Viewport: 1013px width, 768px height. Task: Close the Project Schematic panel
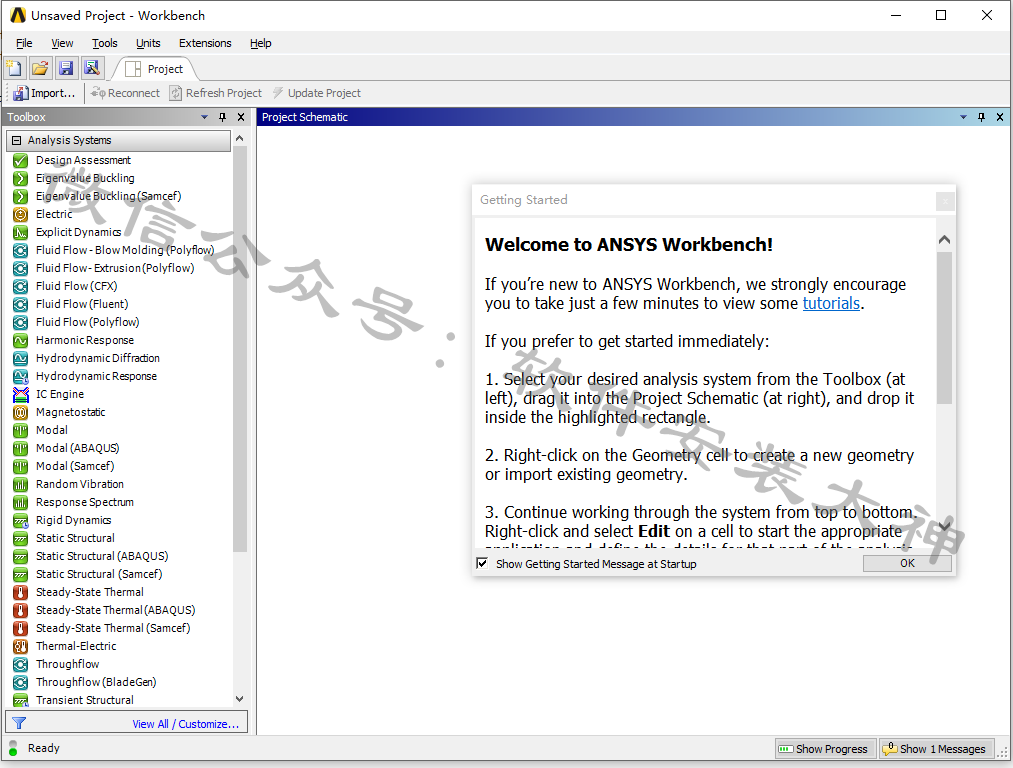click(999, 117)
